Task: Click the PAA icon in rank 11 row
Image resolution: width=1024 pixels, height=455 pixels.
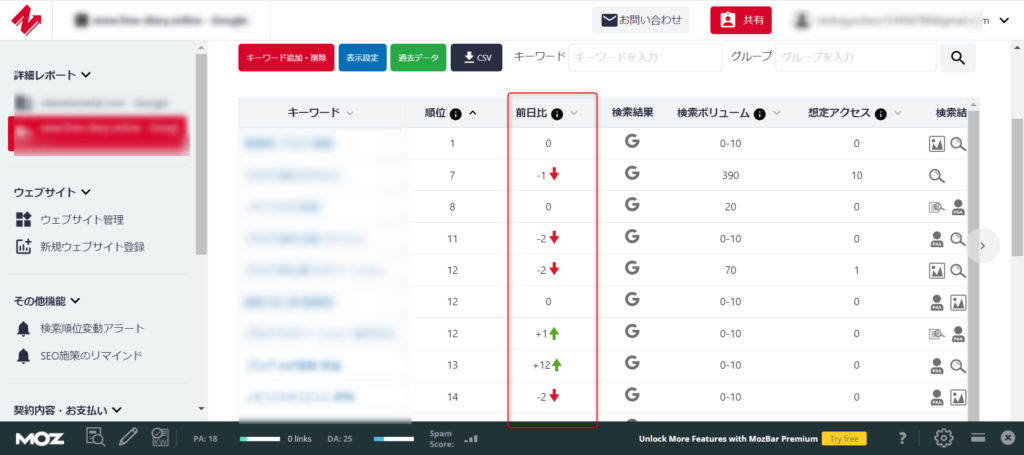Action: [937, 239]
